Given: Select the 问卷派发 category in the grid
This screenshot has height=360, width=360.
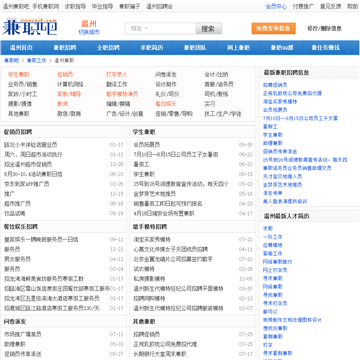Looking at the screenshot, I should coord(166,75).
